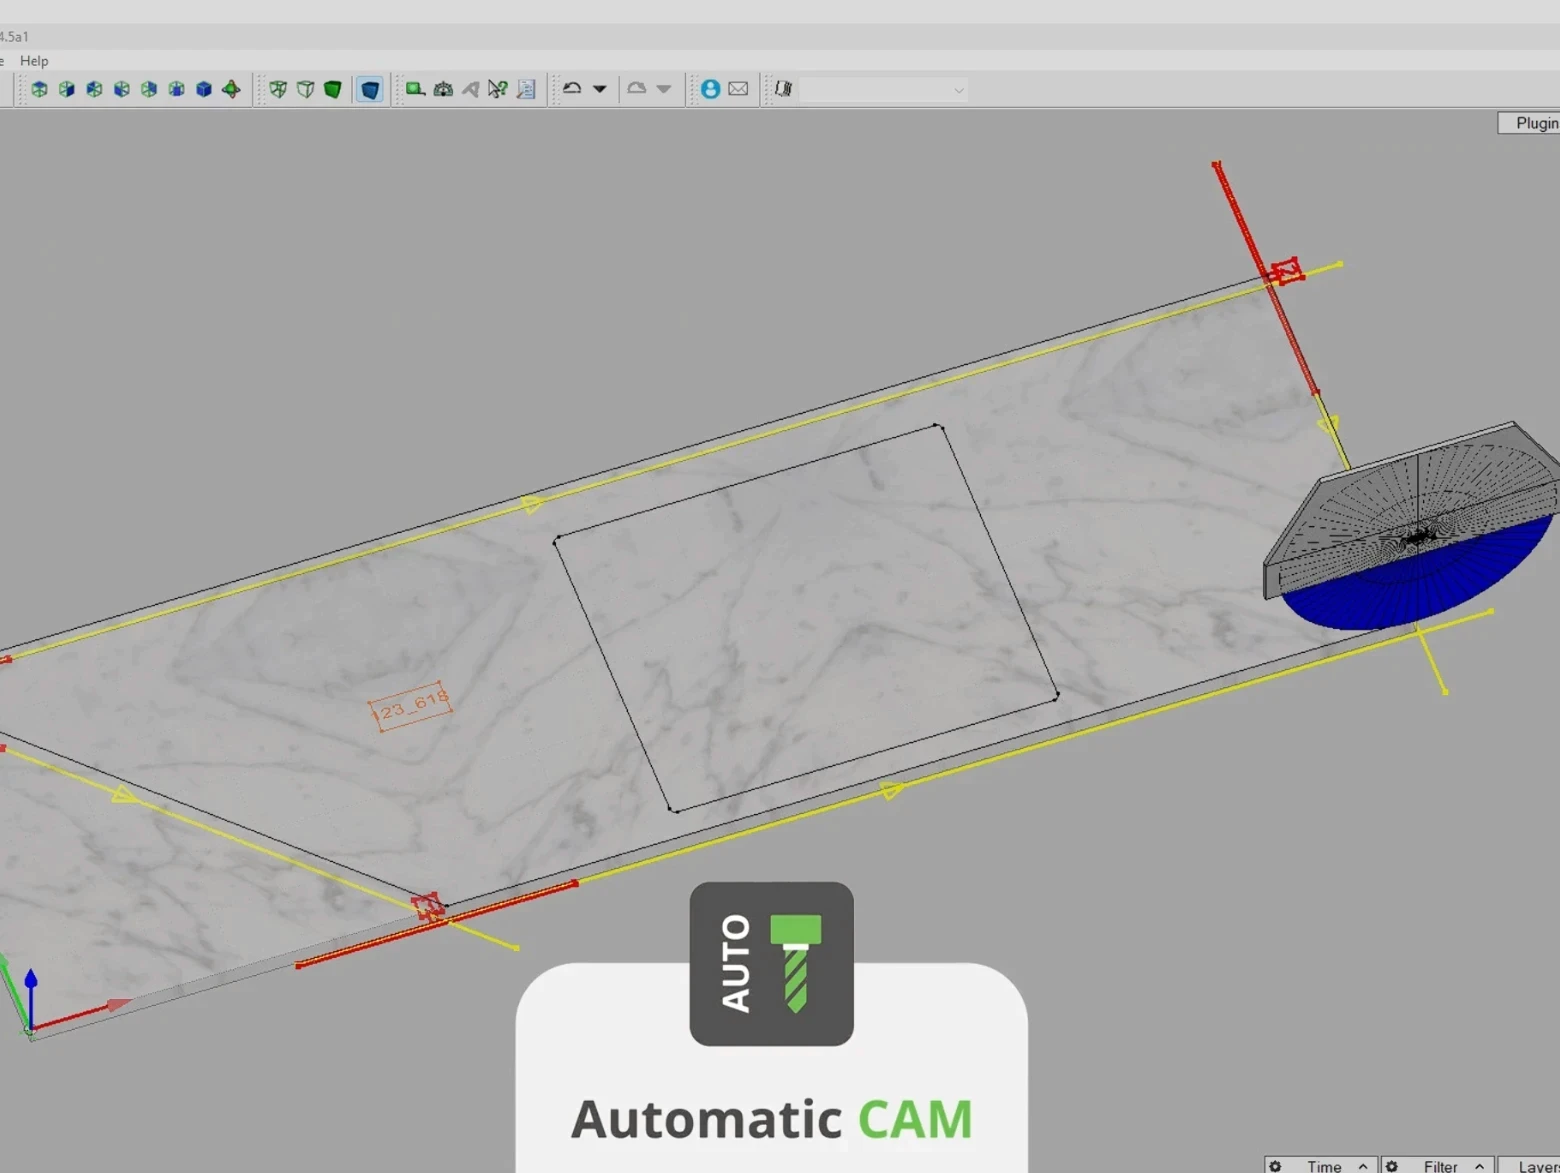Open the empty toolbar combo box

[x=883, y=90]
